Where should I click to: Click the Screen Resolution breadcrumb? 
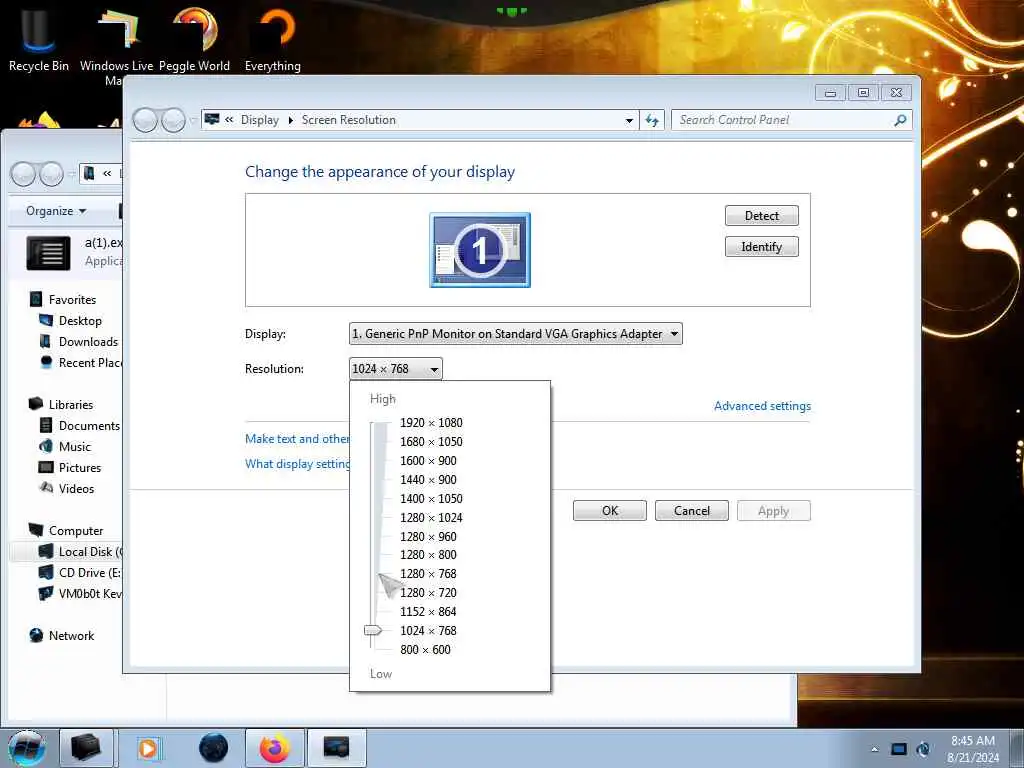(x=349, y=120)
